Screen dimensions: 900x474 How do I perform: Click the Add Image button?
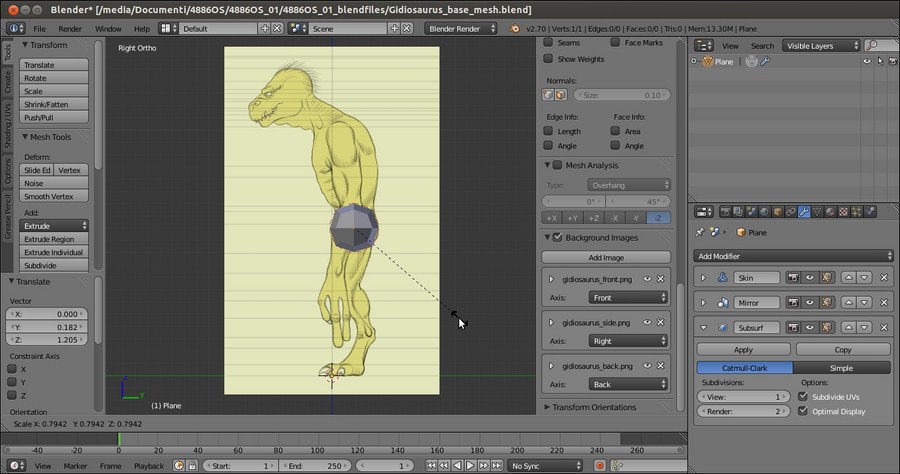click(x=606, y=257)
